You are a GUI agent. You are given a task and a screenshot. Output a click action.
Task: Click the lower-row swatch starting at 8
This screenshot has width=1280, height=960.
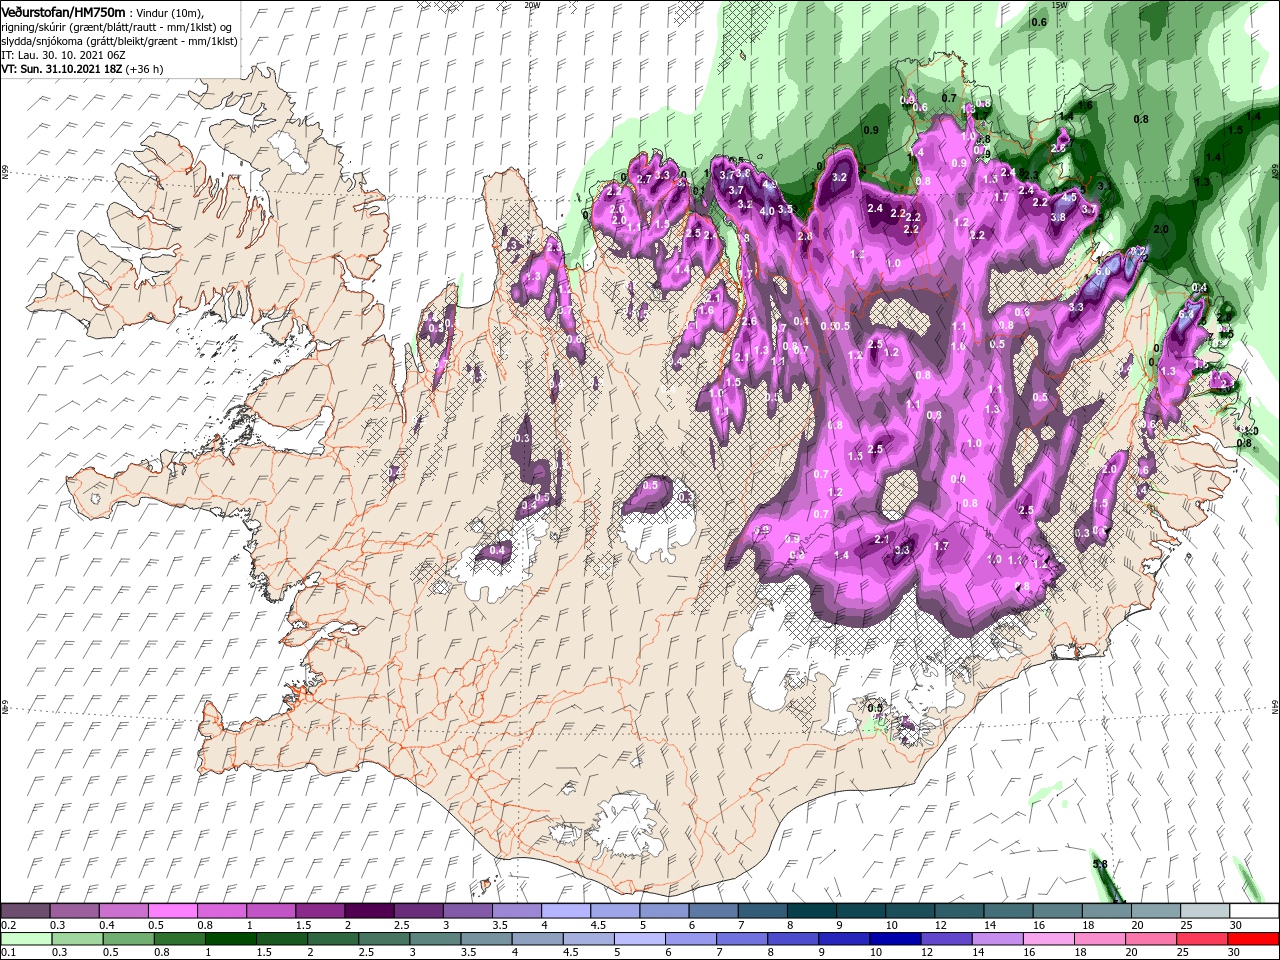[793, 938]
